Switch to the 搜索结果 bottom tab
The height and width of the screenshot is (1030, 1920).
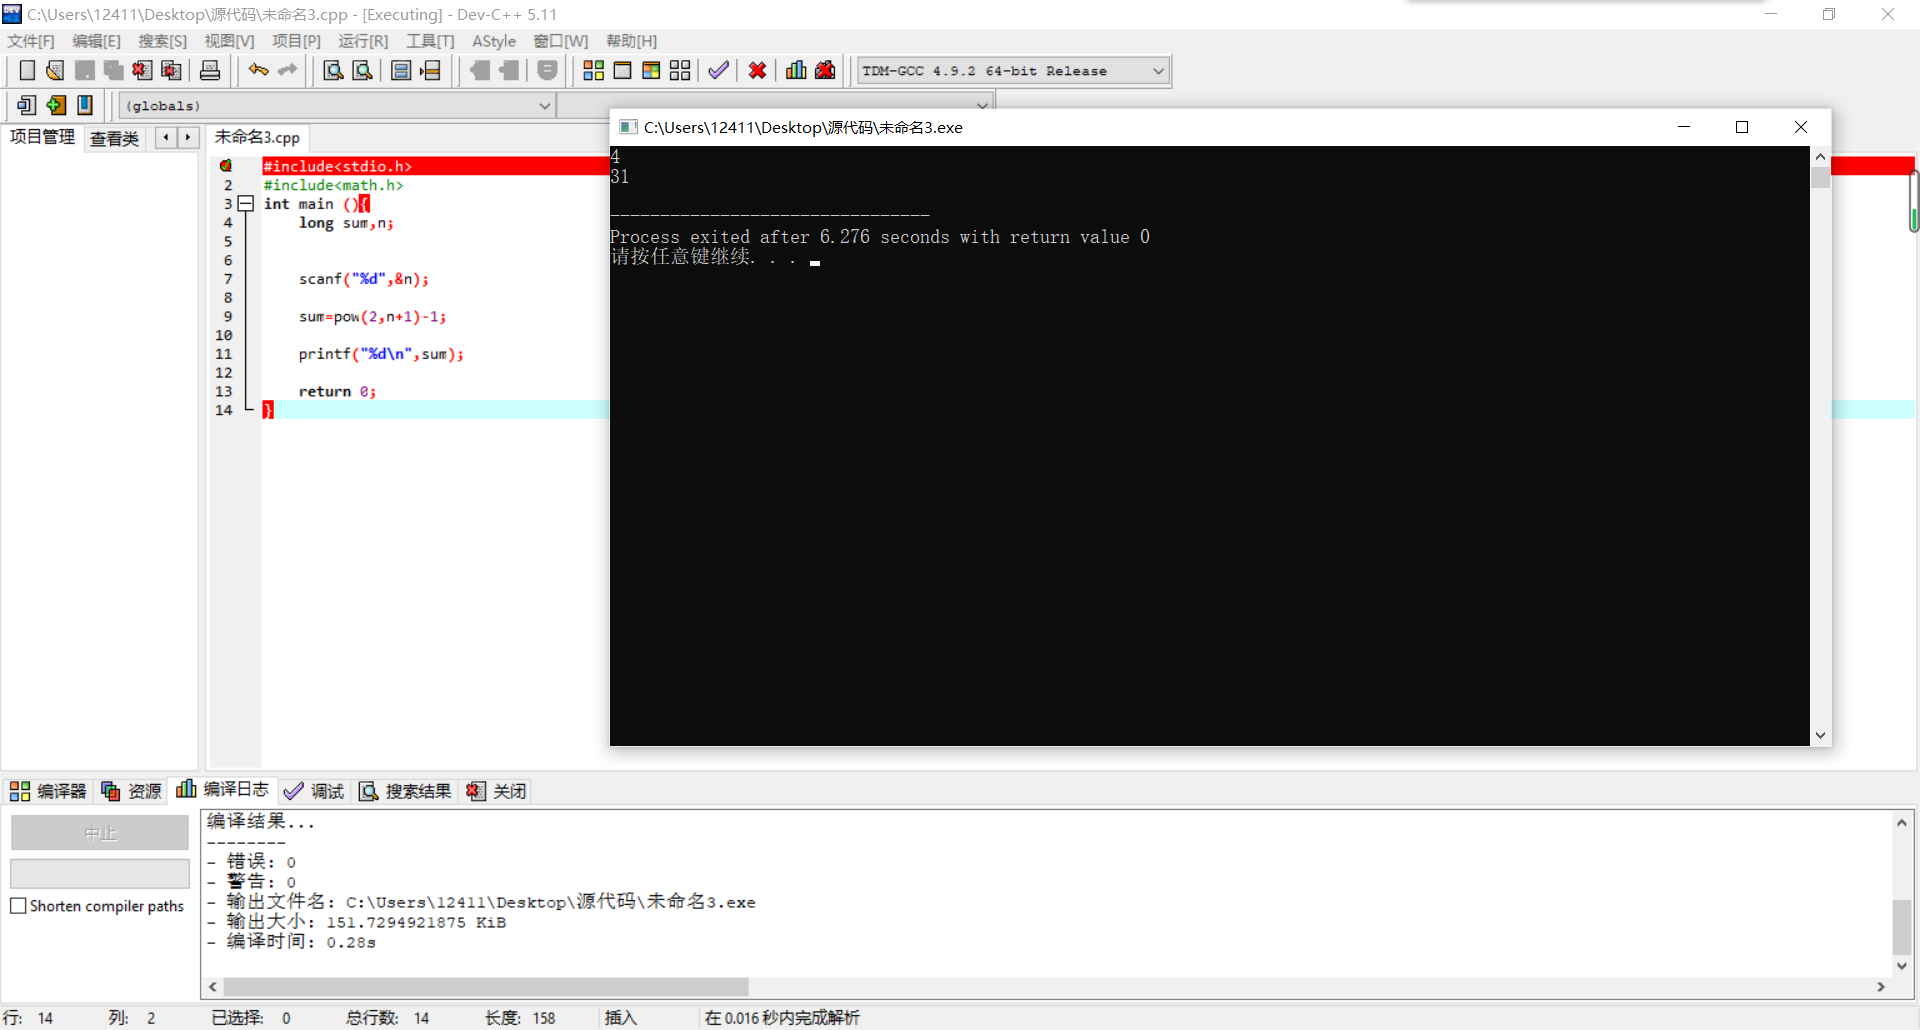pyautogui.click(x=405, y=791)
